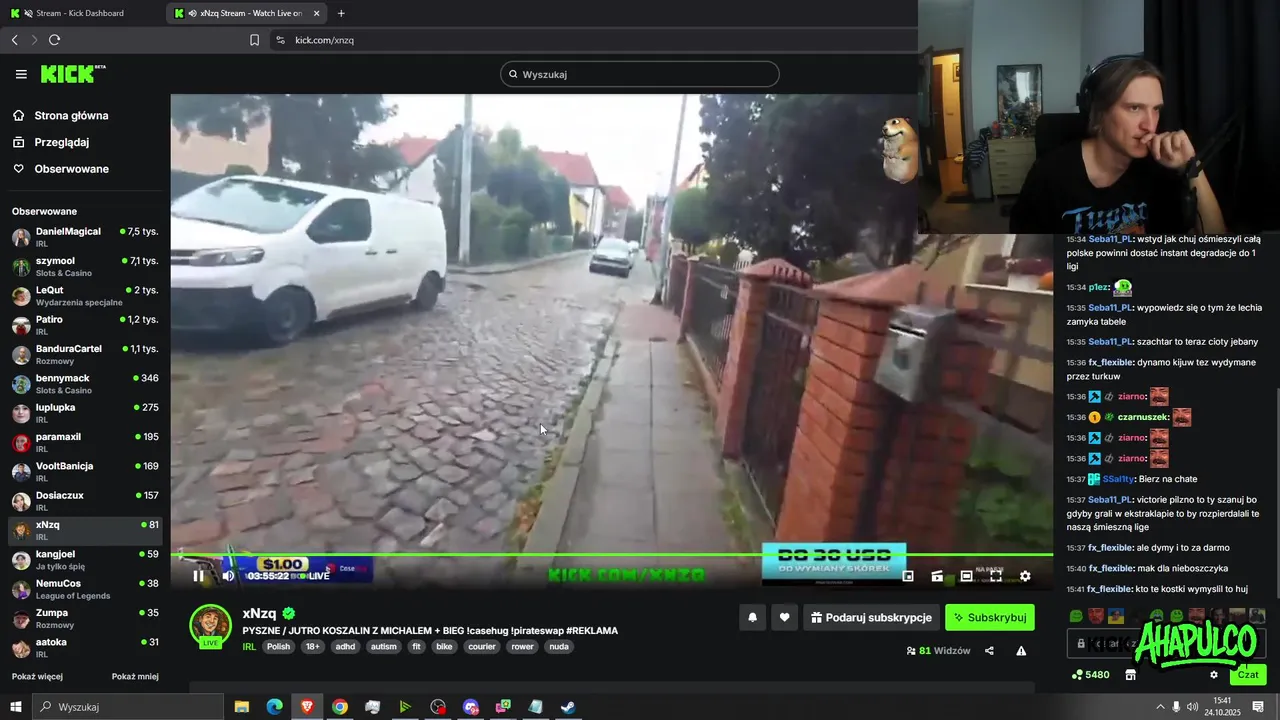The image size is (1280, 720).
Task: Toggle picture-in-picture mini player
Action: [x=908, y=576]
